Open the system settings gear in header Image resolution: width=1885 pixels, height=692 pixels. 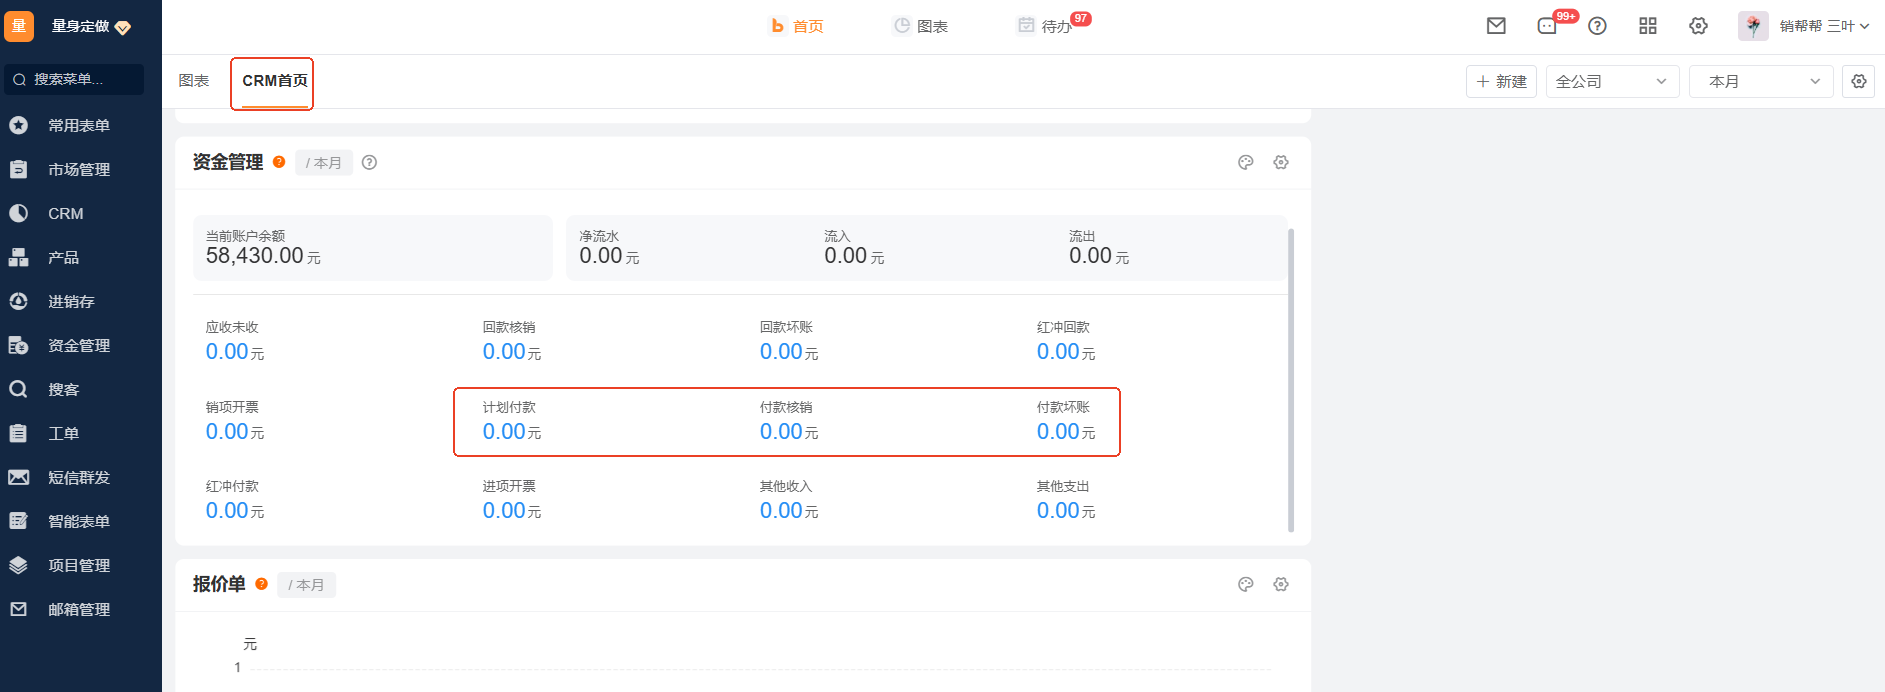1698,26
